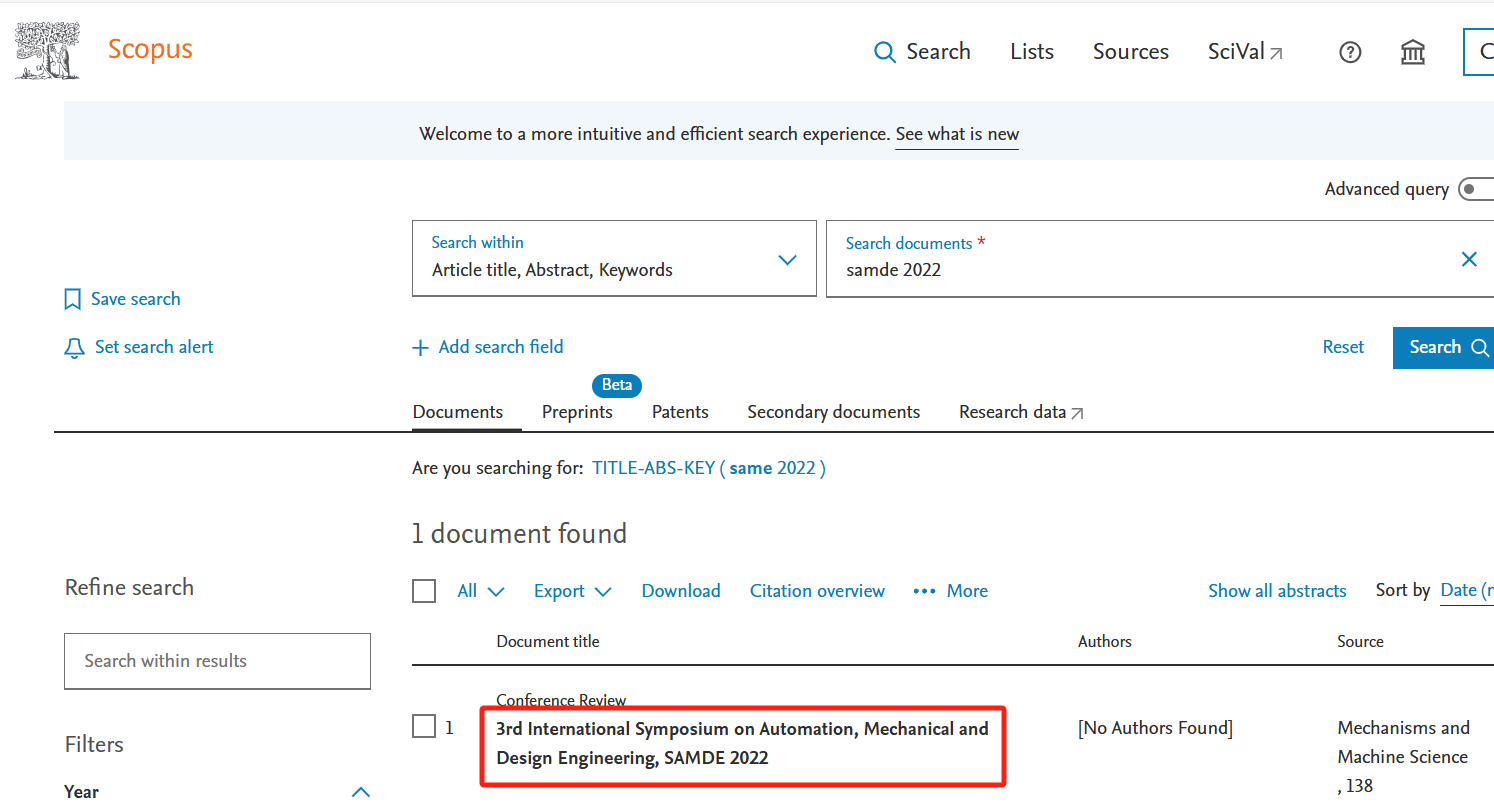Click the Authors column header
The image size is (1494, 811).
(x=1105, y=642)
